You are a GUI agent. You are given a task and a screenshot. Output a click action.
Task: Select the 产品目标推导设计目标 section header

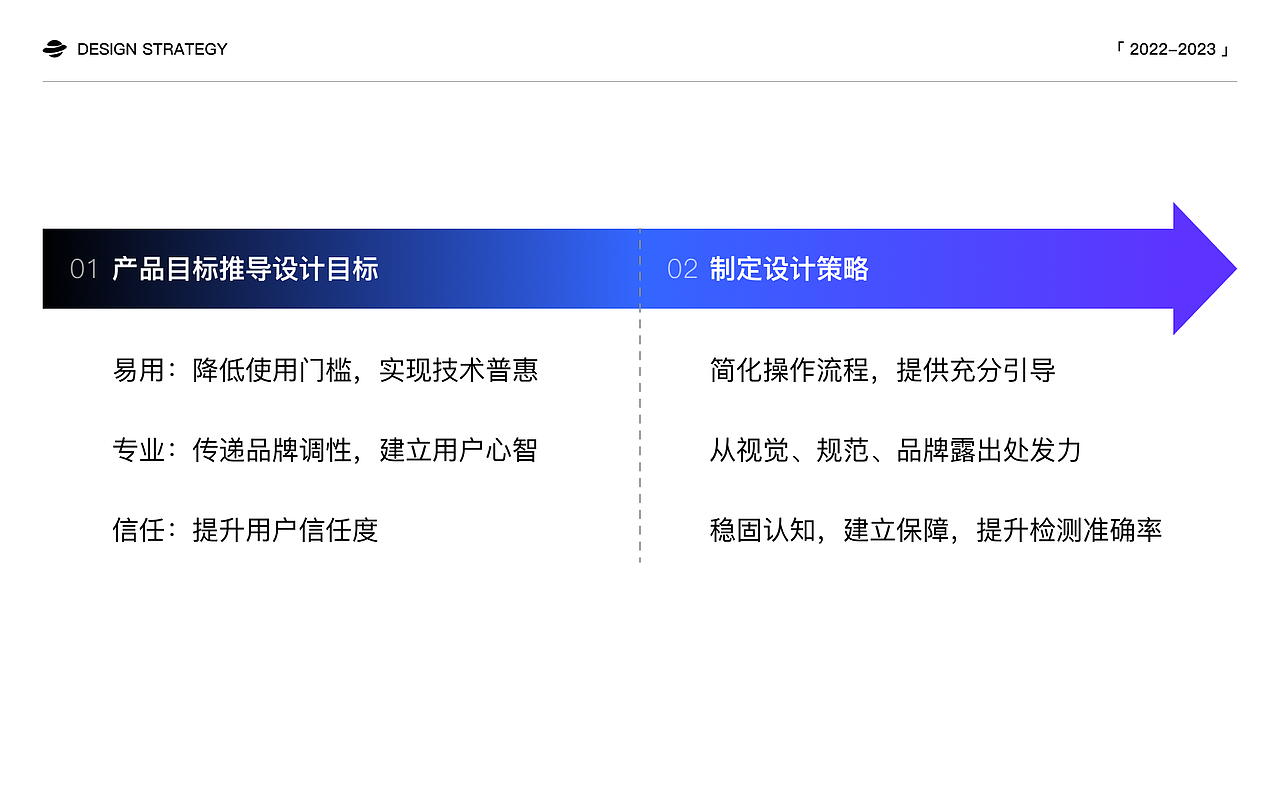click(x=247, y=269)
